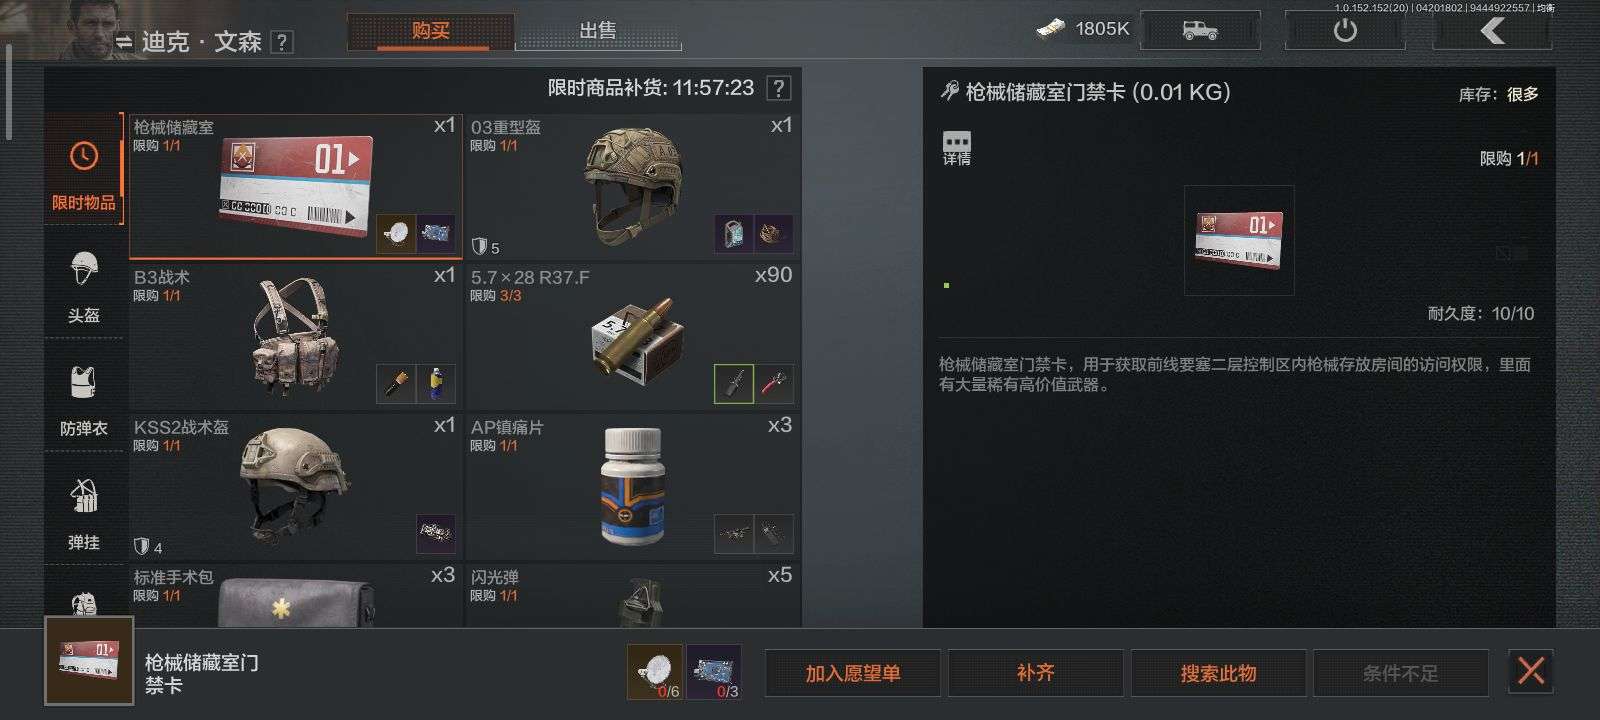Screen dimensions: 1600x720
Task: Switch to the 出售 tab
Action: point(598,31)
